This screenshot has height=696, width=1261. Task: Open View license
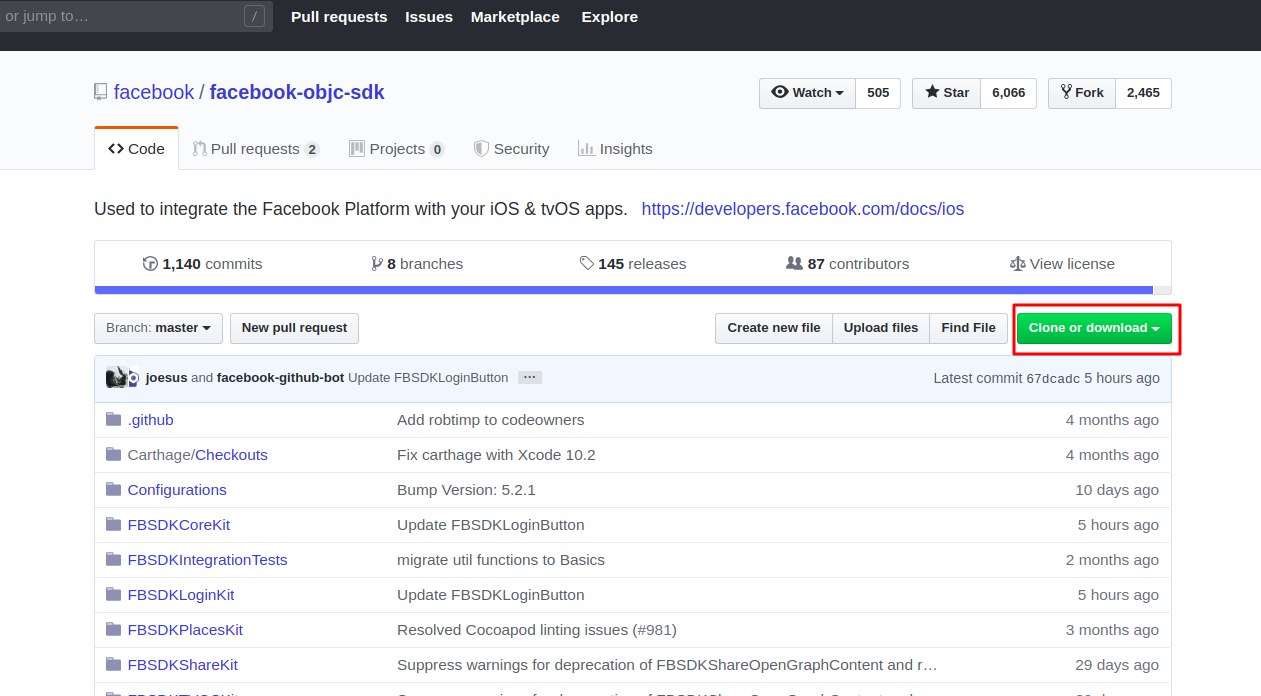tap(1062, 264)
